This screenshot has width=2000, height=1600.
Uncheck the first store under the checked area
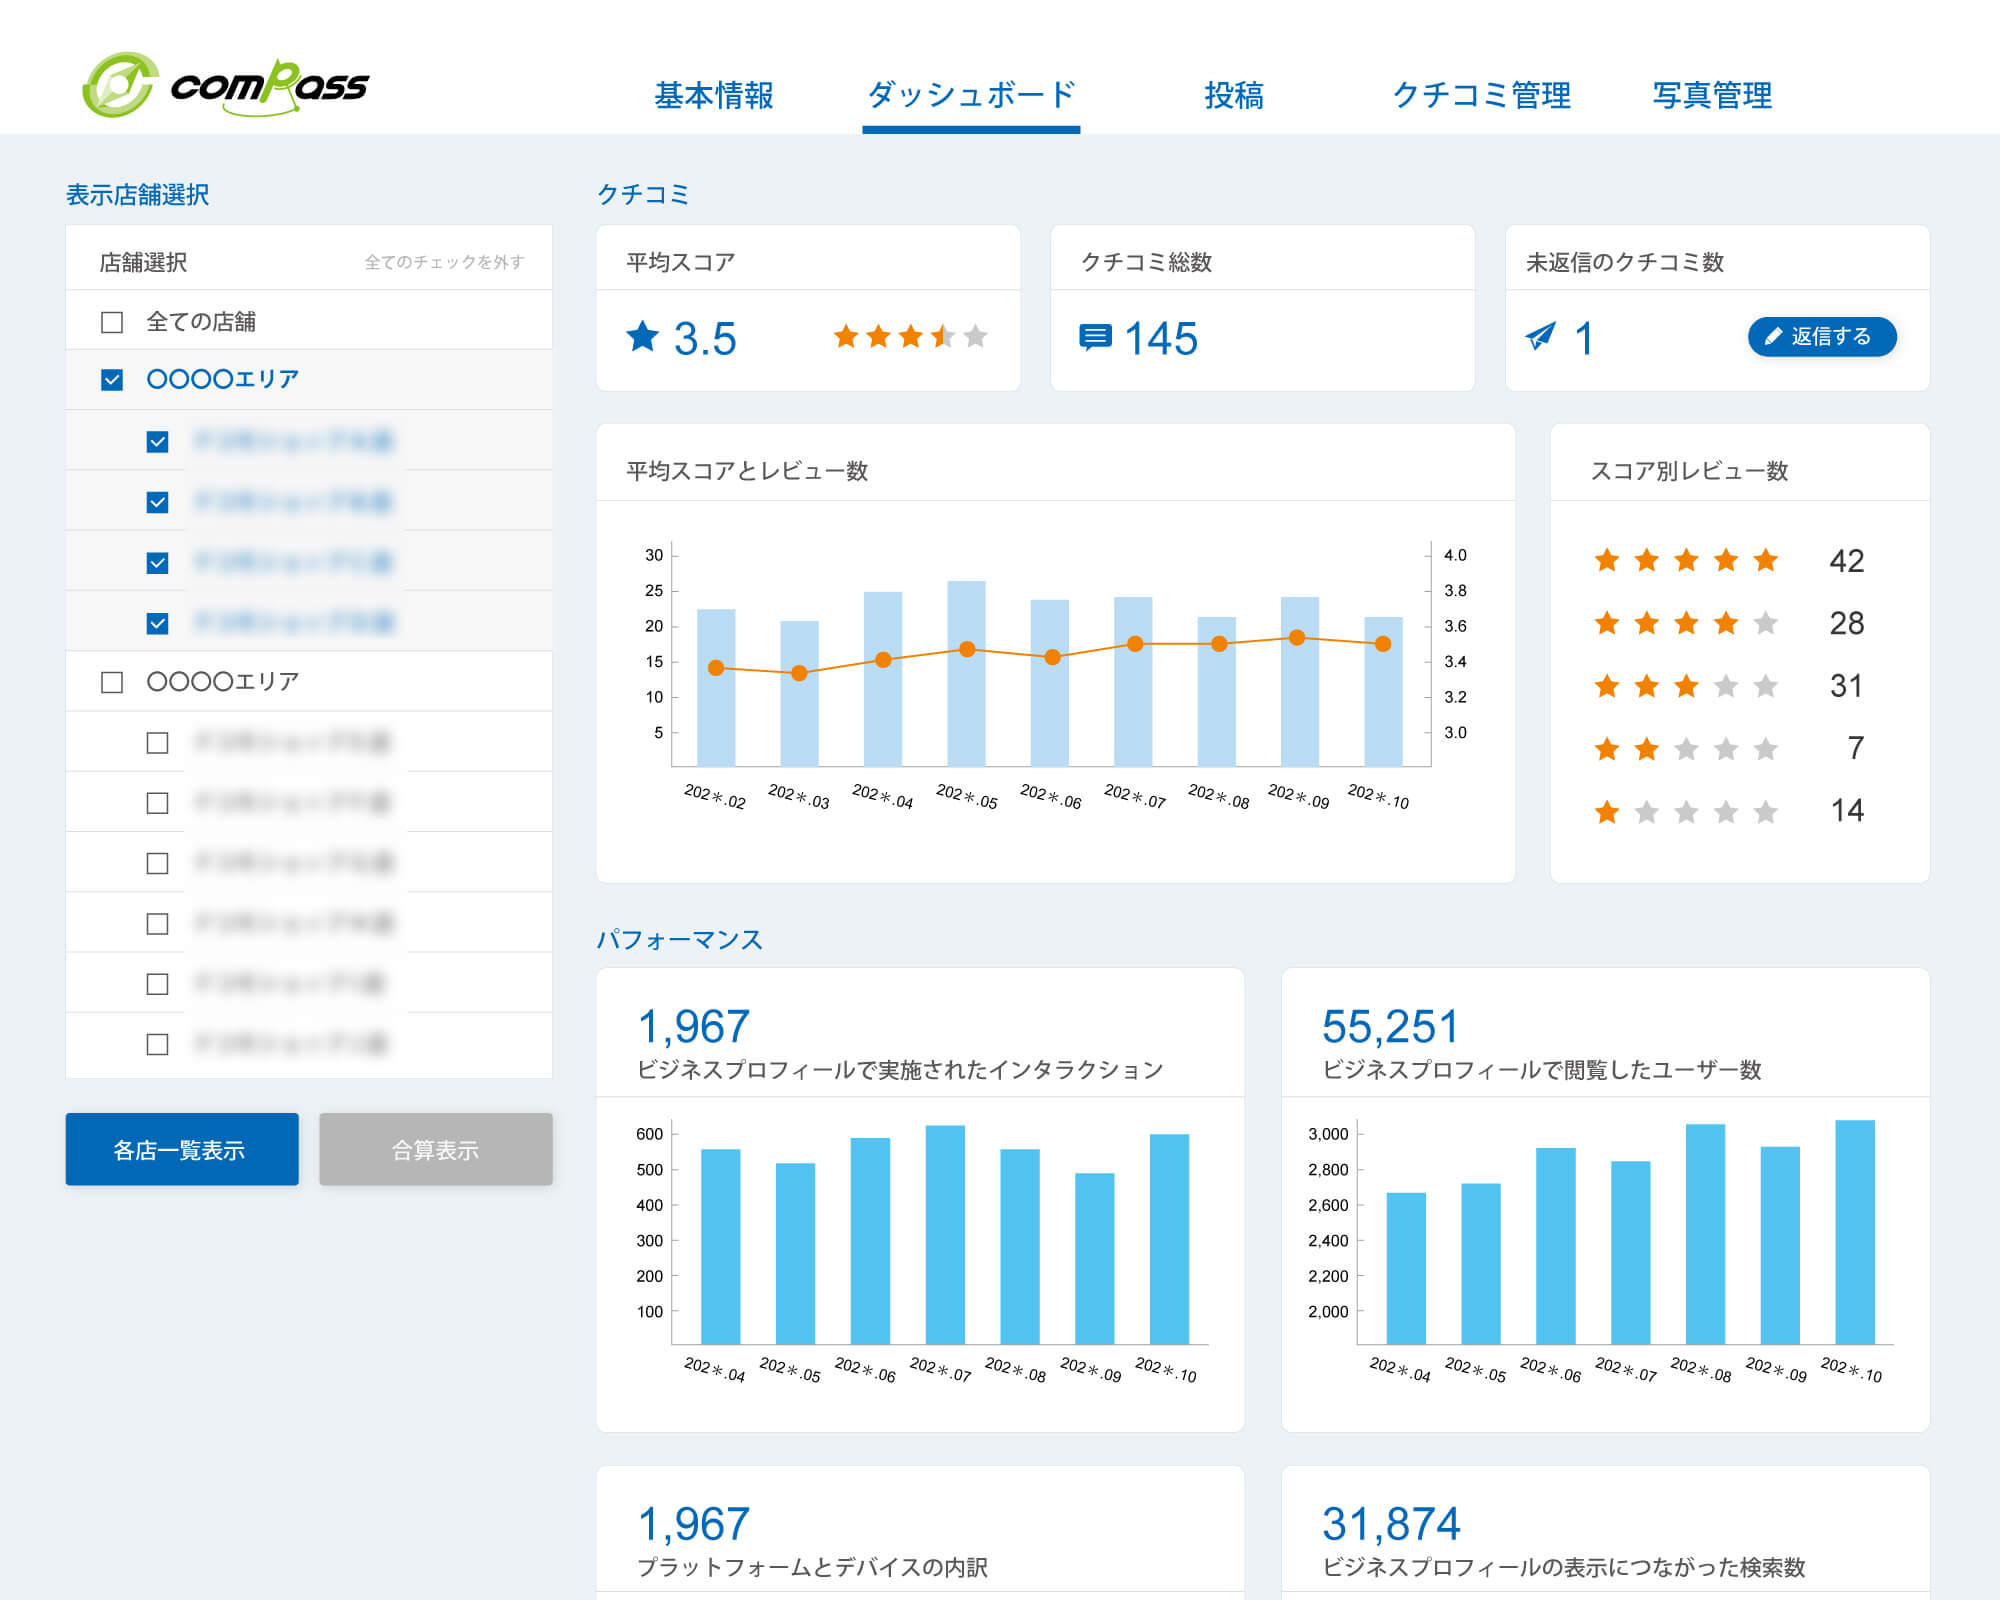pyautogui.click(x=157, y=441)
